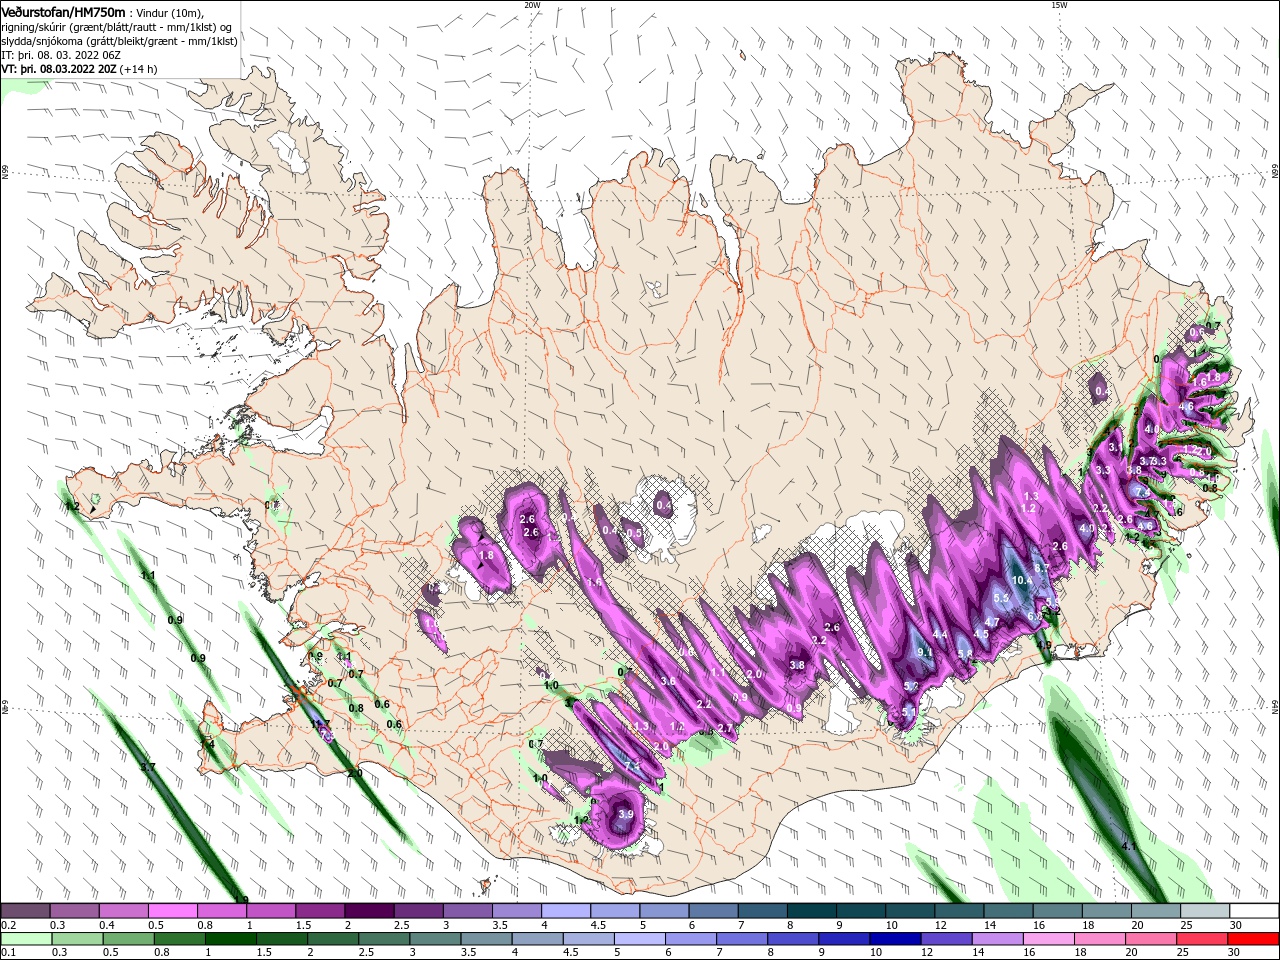
Task: Click the 3.9 value over the southern glacier
Action: 626,815
